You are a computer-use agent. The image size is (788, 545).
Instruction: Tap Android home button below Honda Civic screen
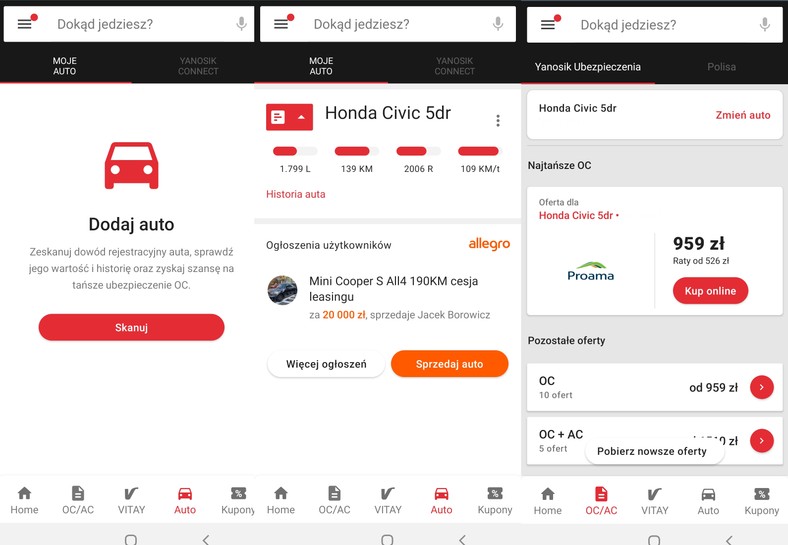(387, 540)
